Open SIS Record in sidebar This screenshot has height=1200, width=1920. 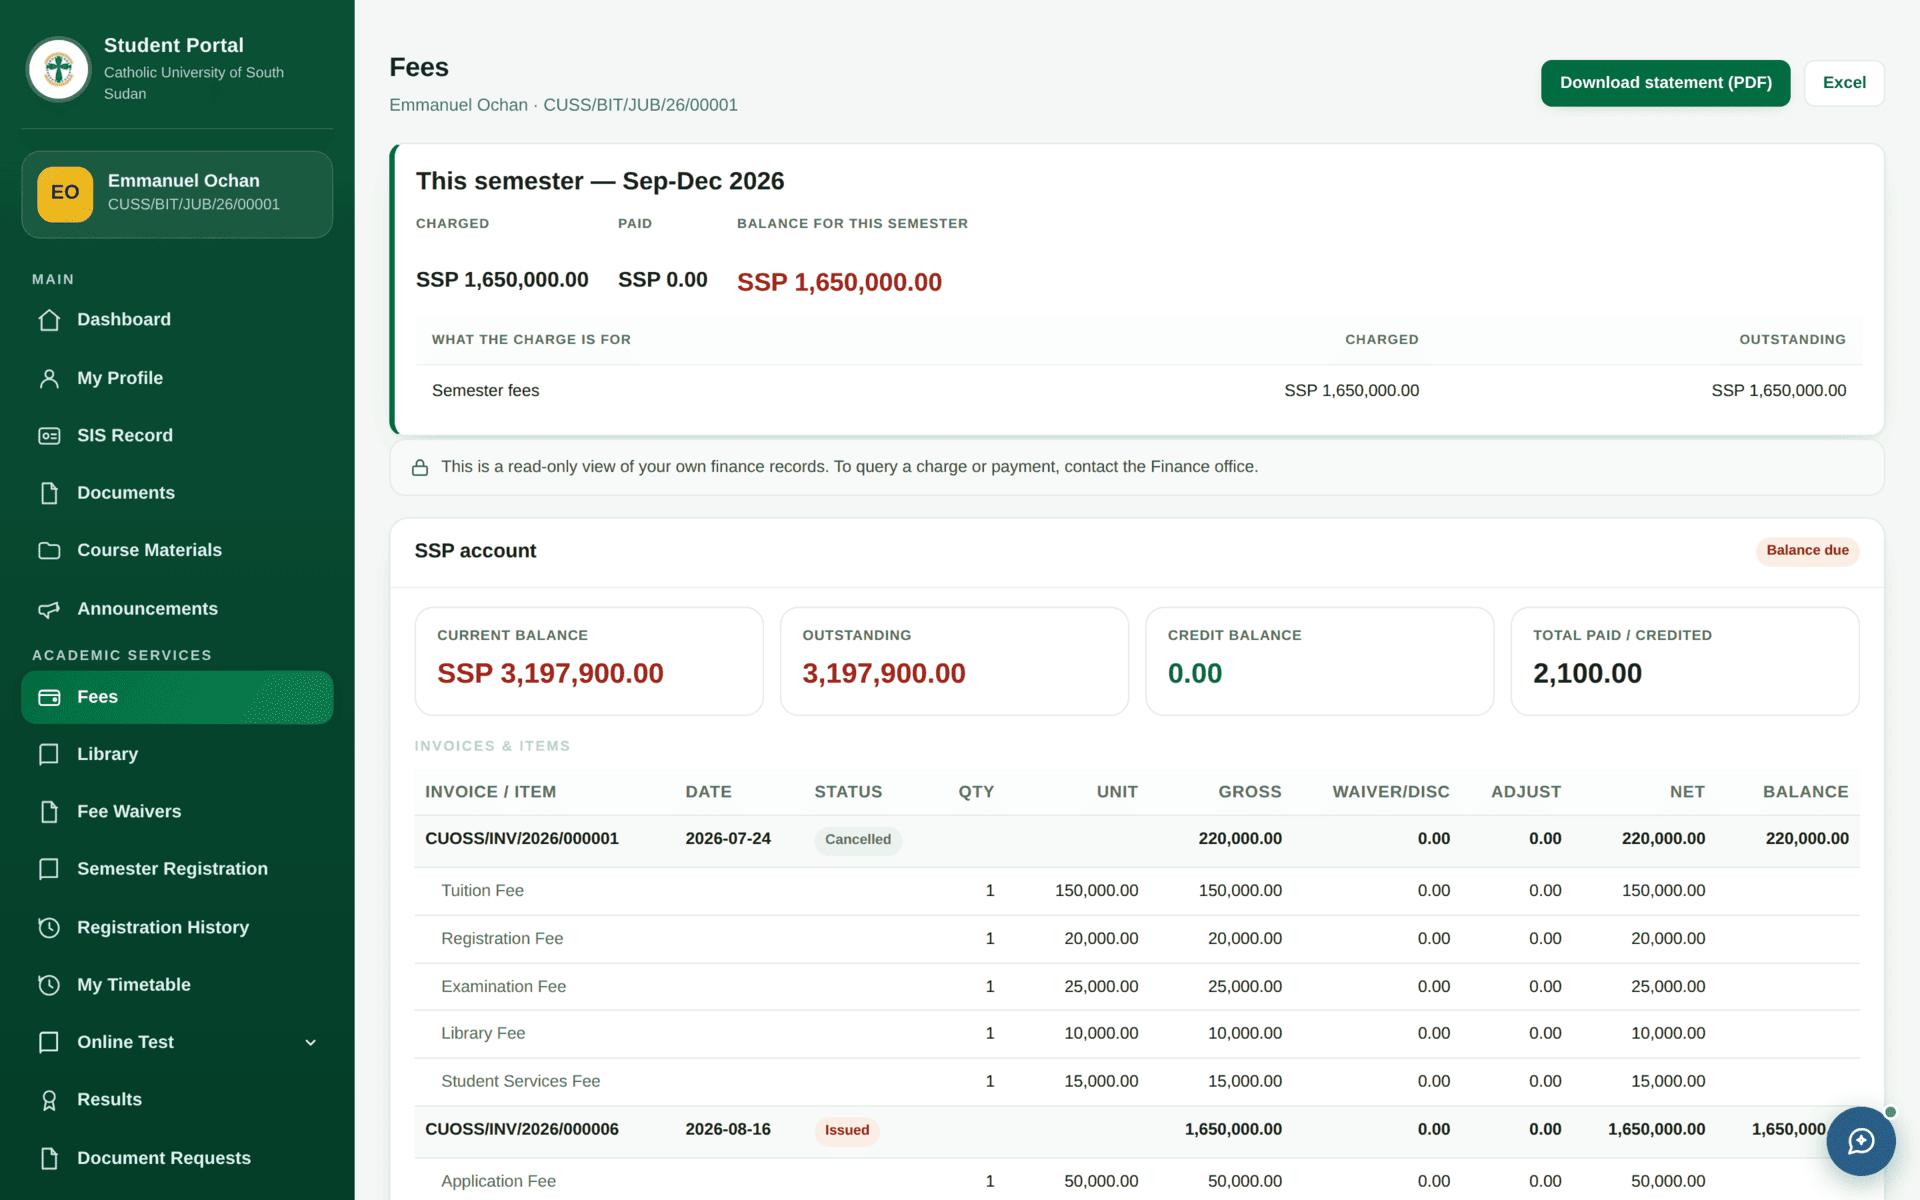[x=177, y=436]
